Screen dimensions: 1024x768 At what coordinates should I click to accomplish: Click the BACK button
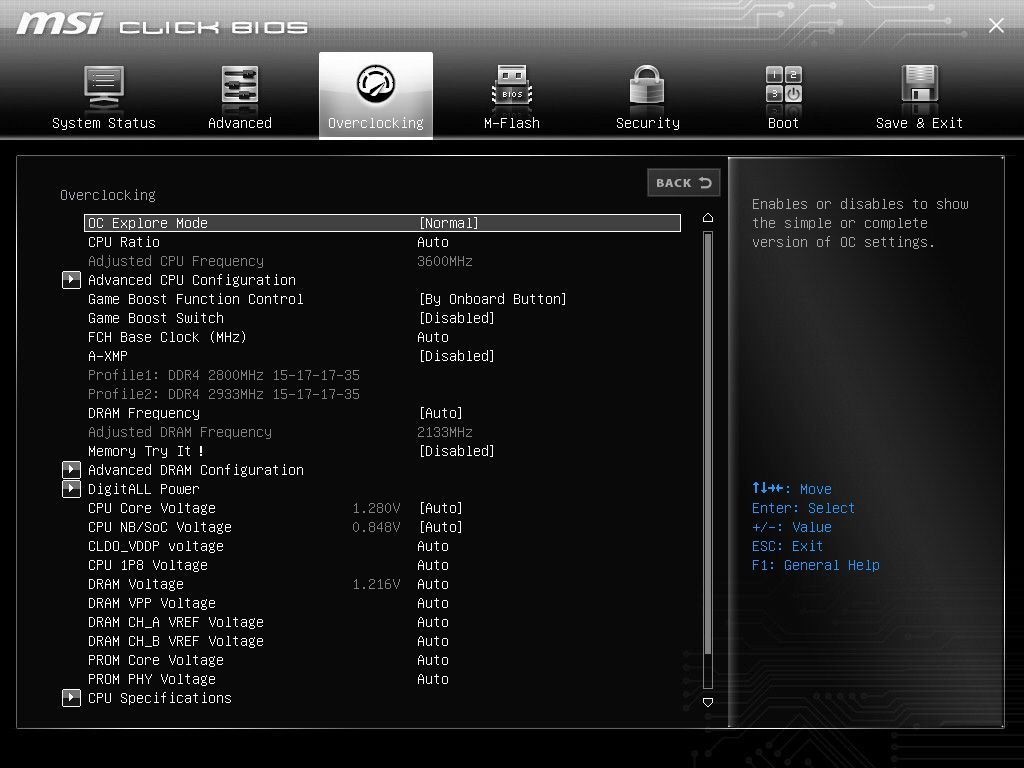pyautogui.click(x=684, y=183)
